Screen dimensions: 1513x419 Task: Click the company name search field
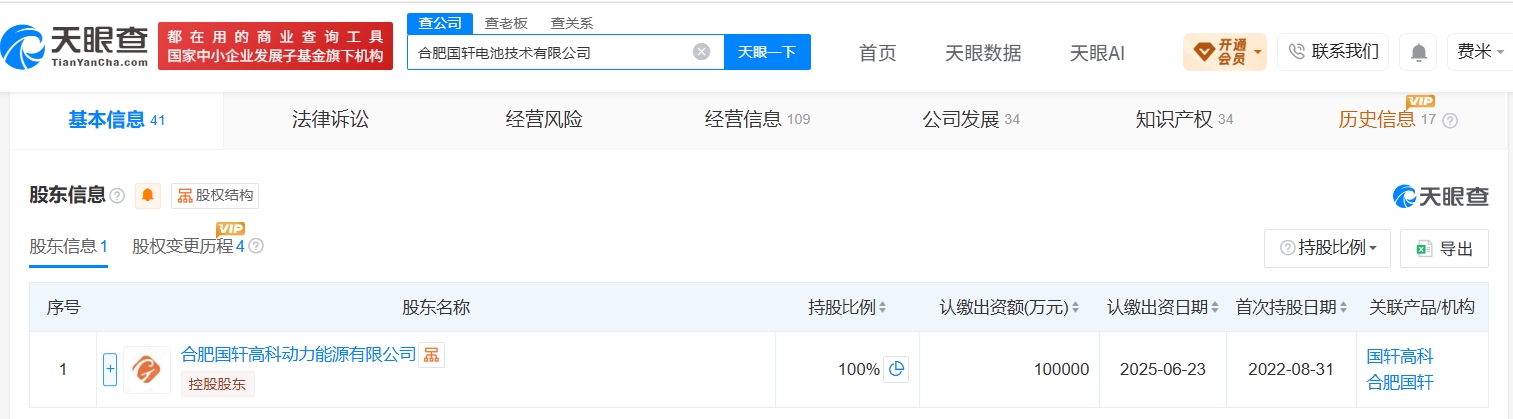pyautogui.click(x=549, y=52)
